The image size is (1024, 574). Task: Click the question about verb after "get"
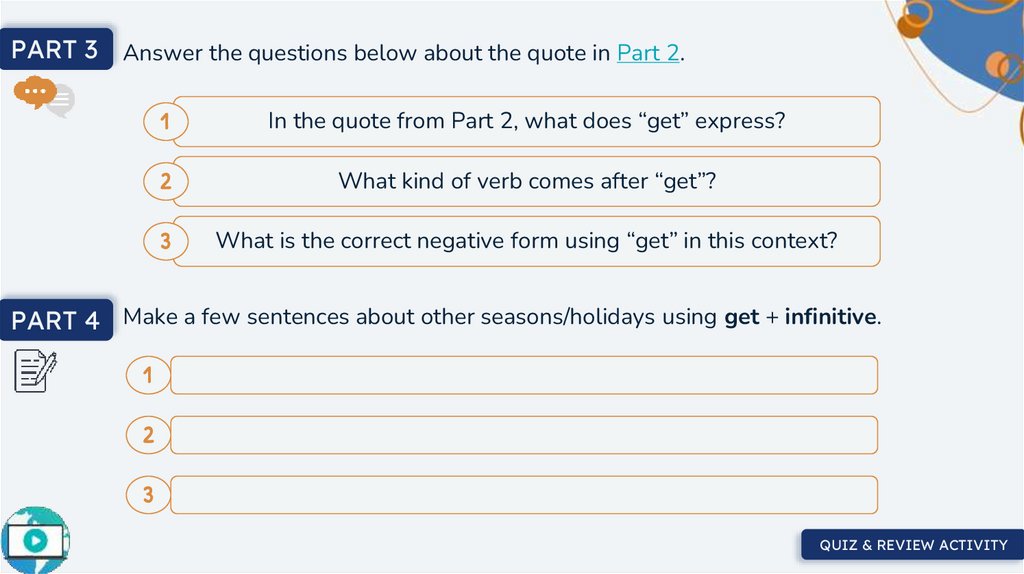pos(526,182)
